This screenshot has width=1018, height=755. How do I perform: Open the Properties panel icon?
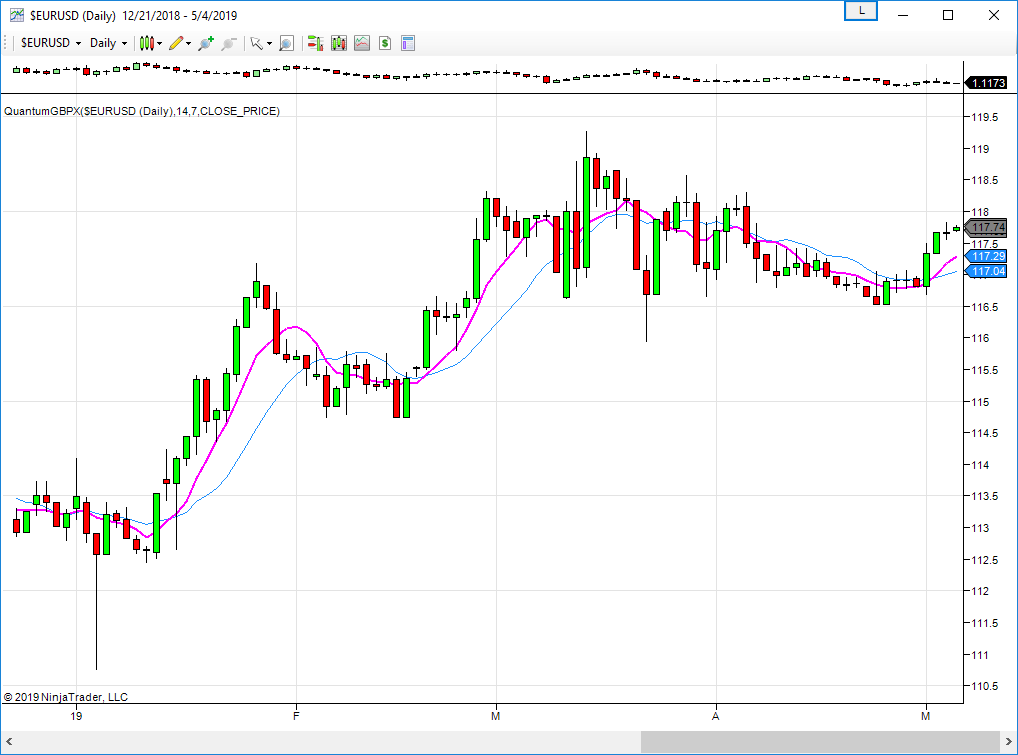click(x=408, y=43)
